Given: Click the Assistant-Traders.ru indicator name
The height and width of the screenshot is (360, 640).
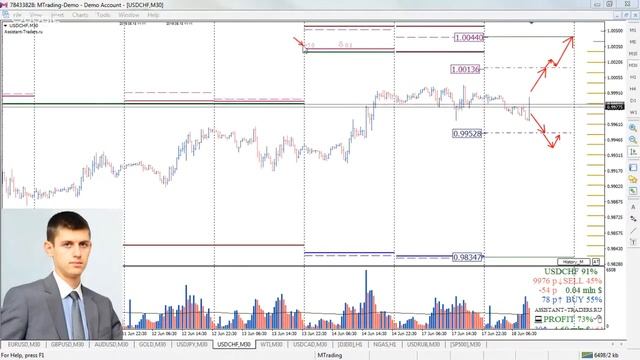Looking at the screenshot, I should click(23, 31).
